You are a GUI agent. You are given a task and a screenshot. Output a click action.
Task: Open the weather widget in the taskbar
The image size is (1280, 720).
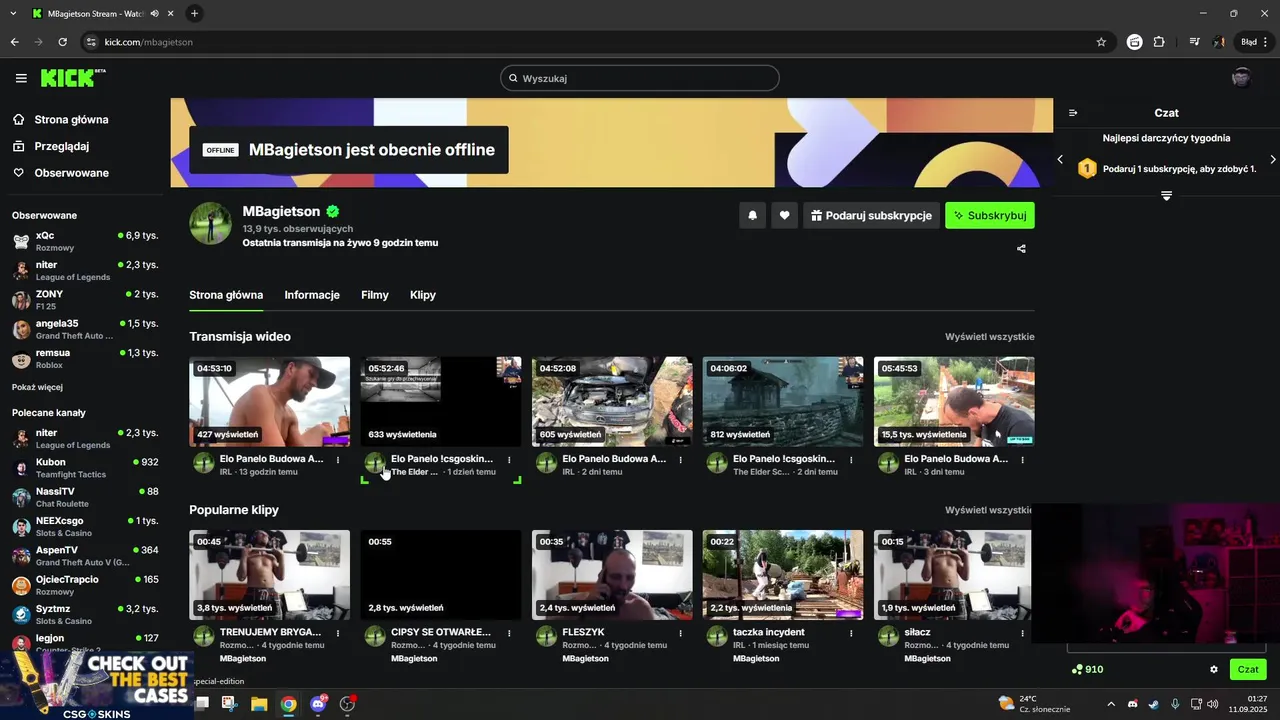(x=1034, y=704)
